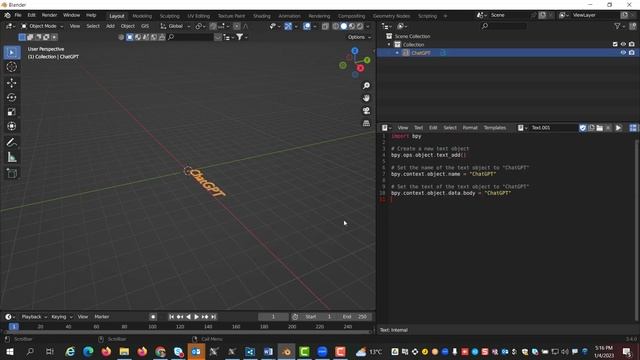
Task: Disable ChatGPT object in renders
Action: 632,53
